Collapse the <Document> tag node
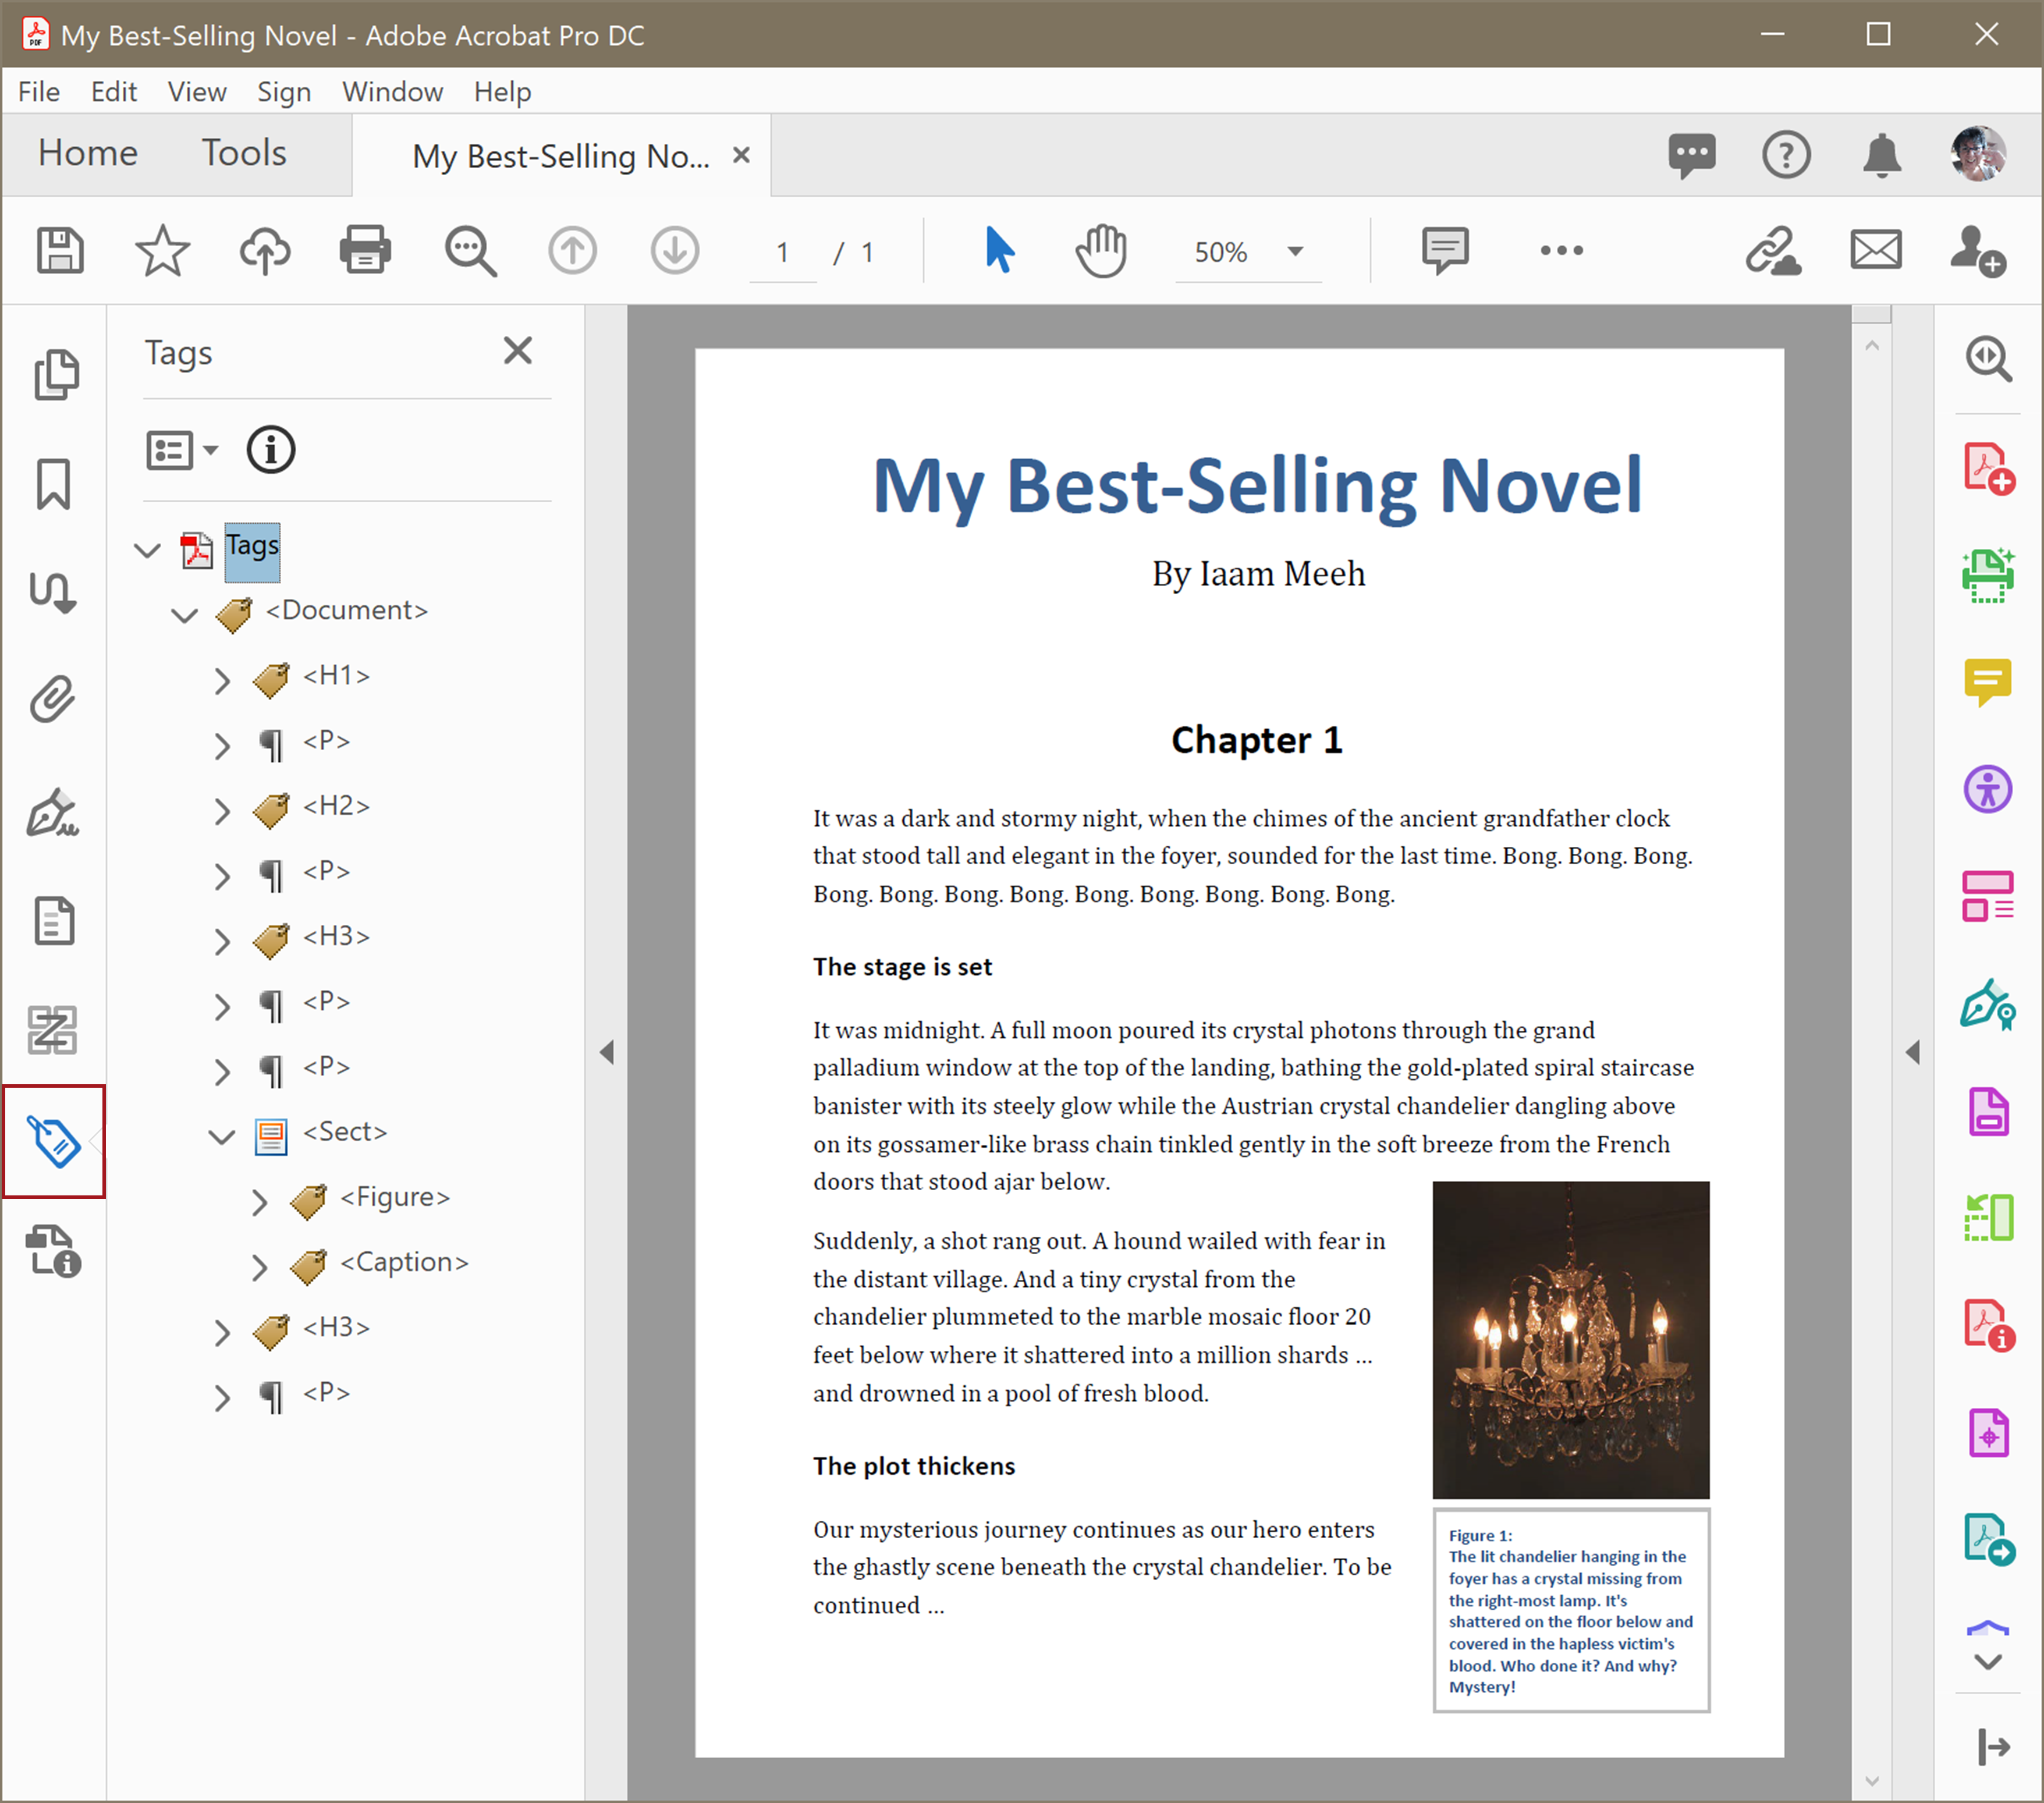 (184, 615)
